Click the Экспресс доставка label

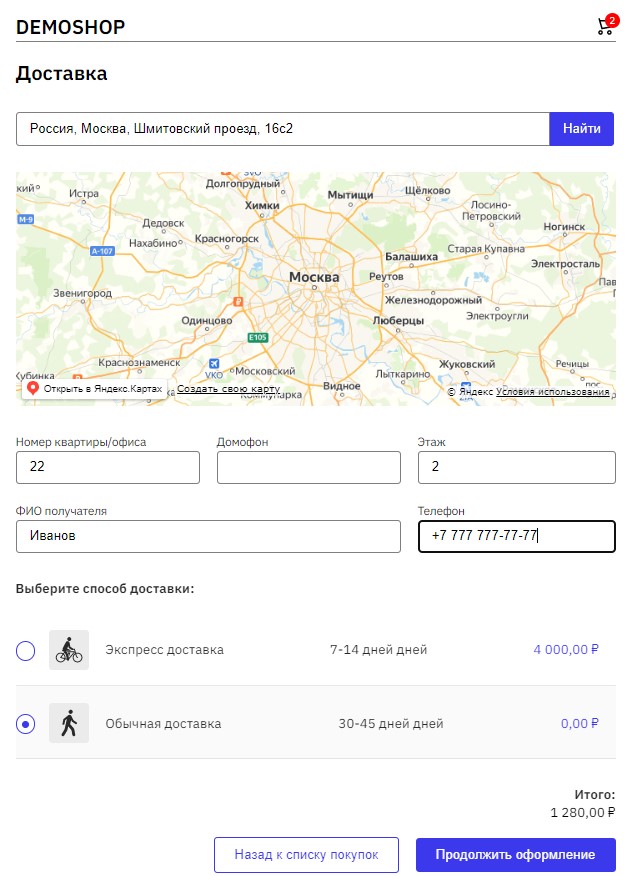(165, 650)
